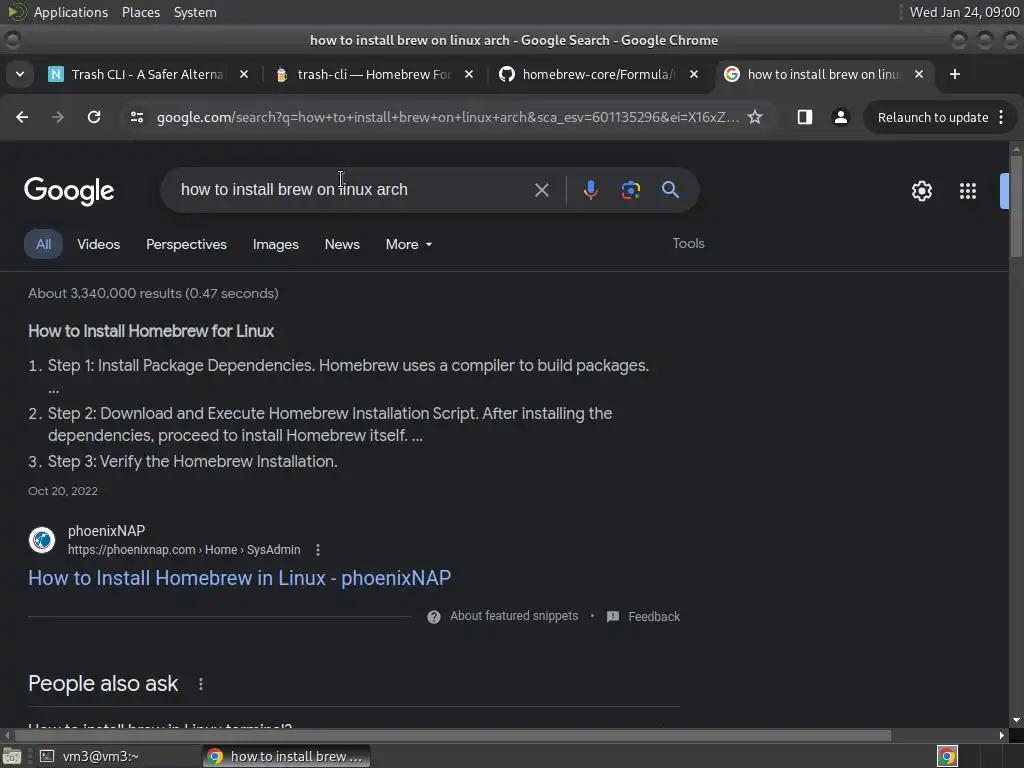The height and width of the screenshot is (768, 1024).
Task: Click Chrome icon in system tray
Action: [947, 756]
